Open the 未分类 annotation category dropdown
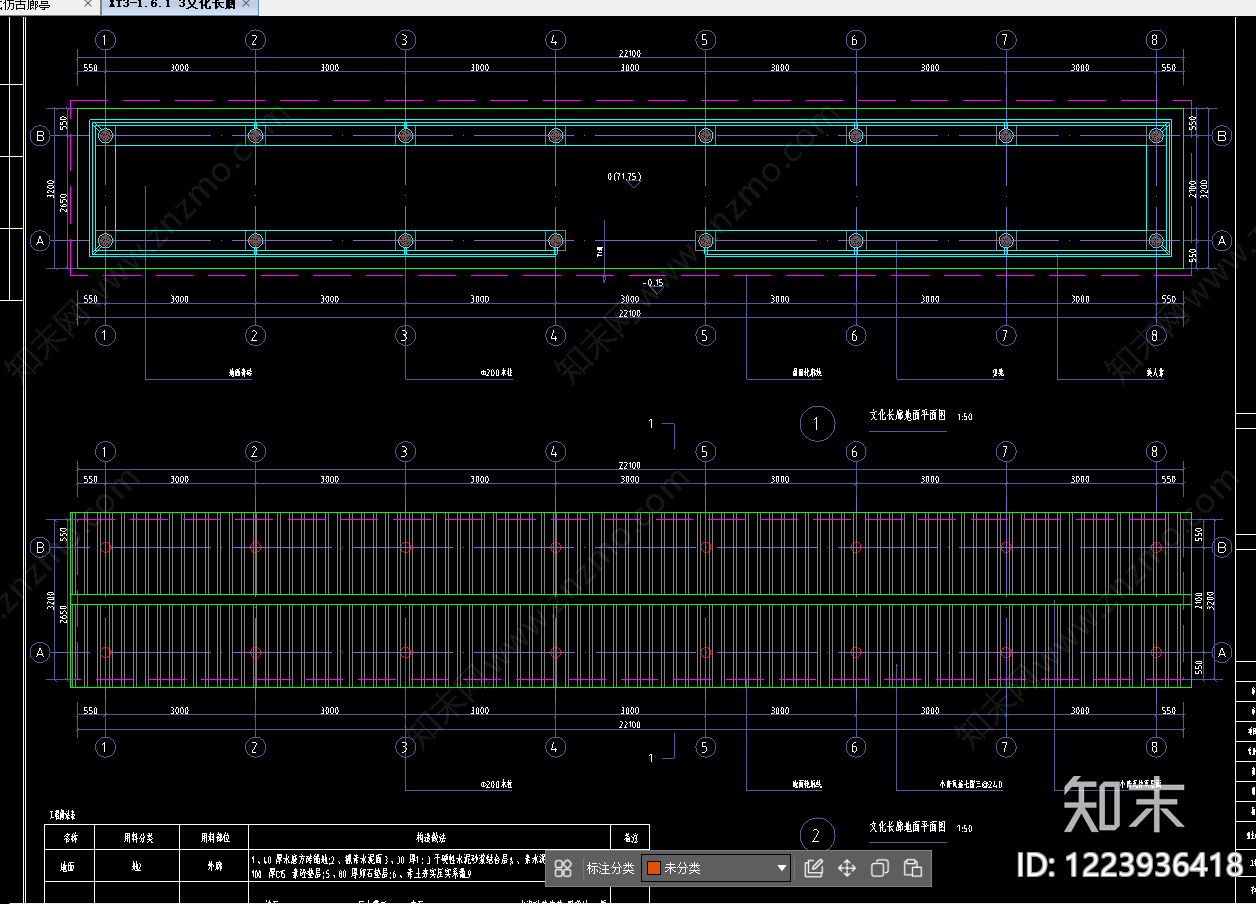Screen dimensions: 1256x904 click(x=716, y=868)
